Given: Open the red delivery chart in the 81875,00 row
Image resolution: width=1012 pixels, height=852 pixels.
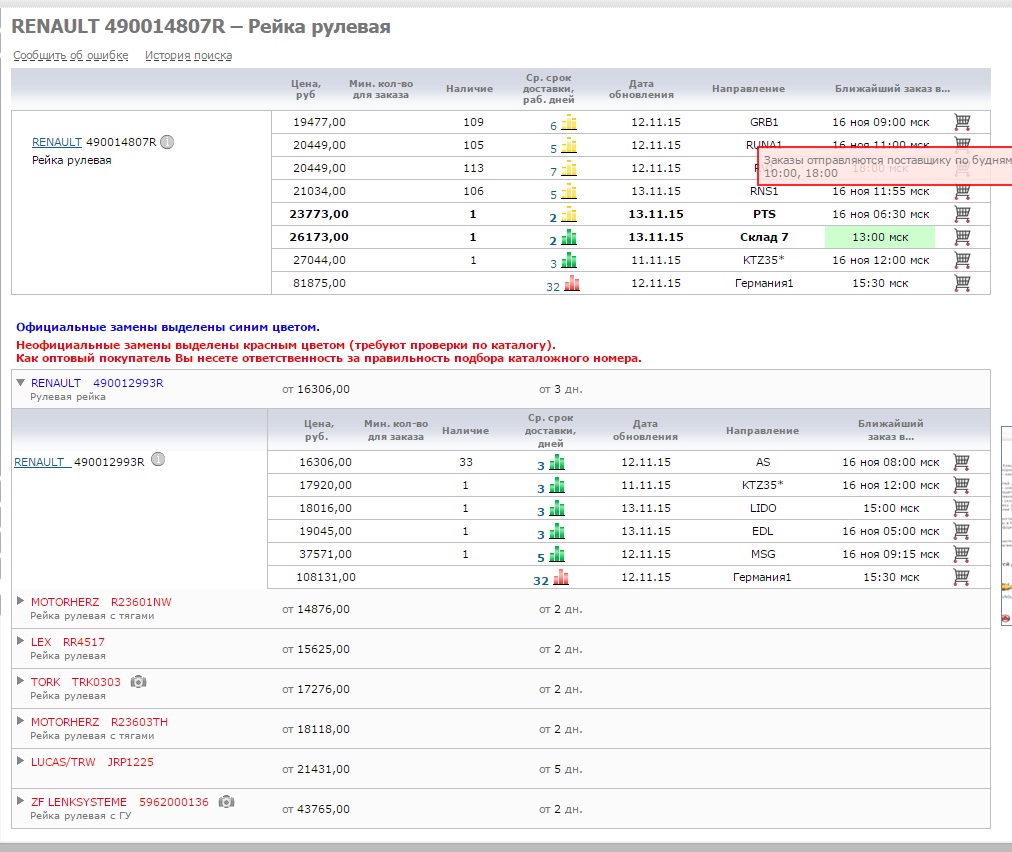Looking at the screenshot, I should (x=572, y=283).
